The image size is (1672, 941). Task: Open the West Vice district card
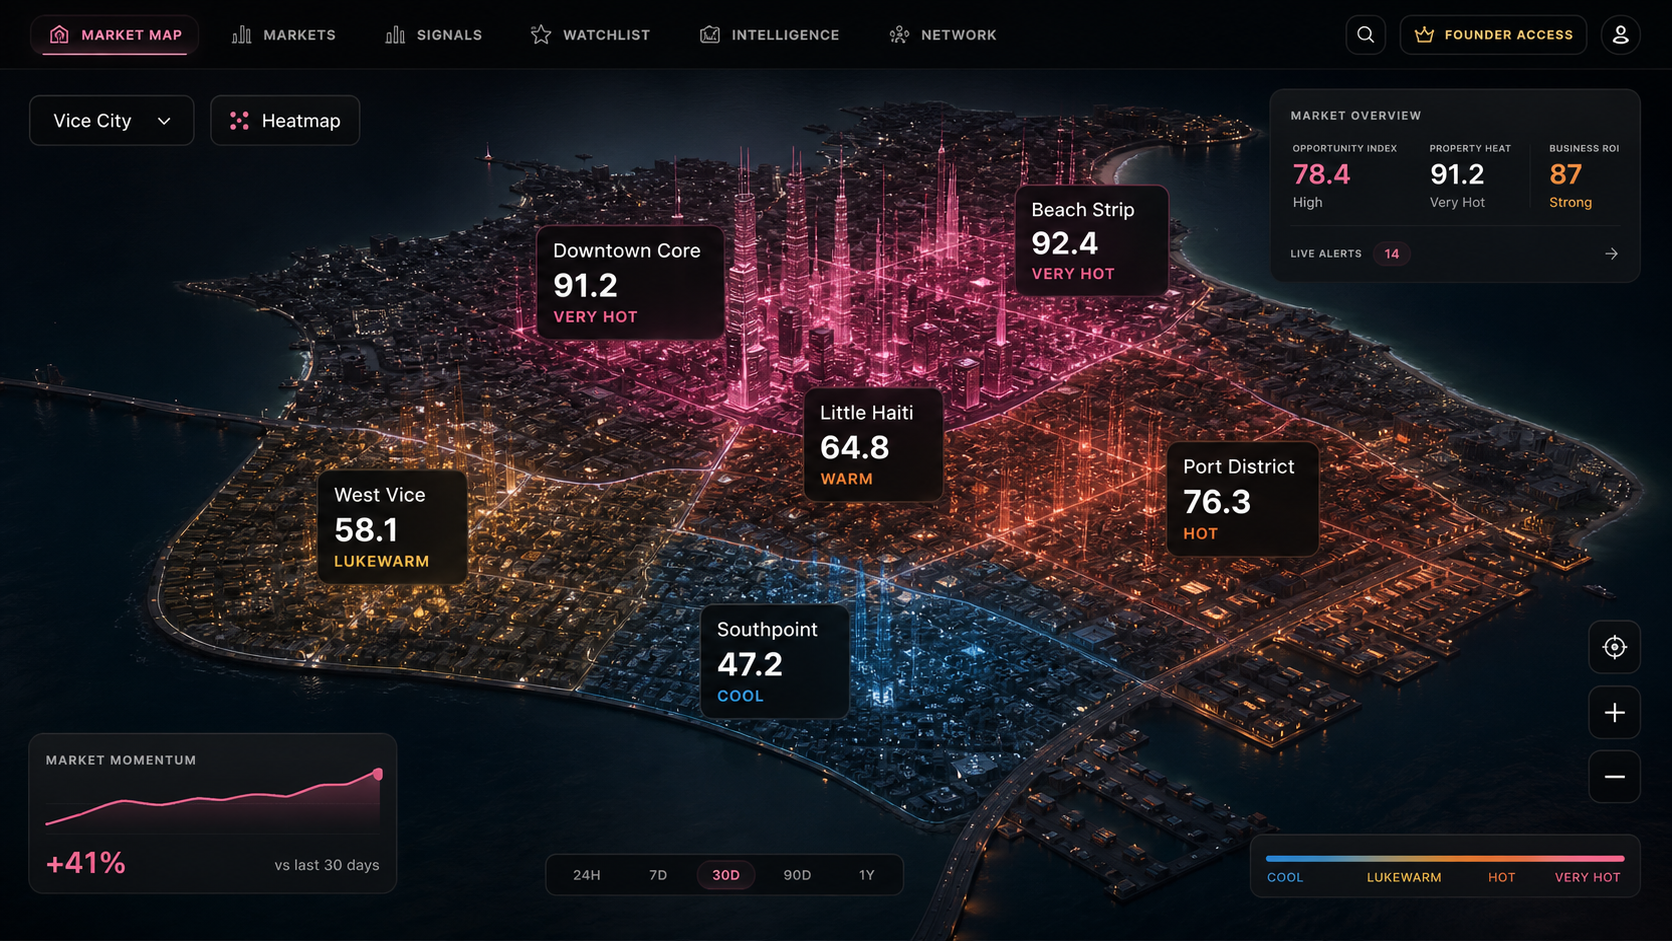click(x=392, y=527)
